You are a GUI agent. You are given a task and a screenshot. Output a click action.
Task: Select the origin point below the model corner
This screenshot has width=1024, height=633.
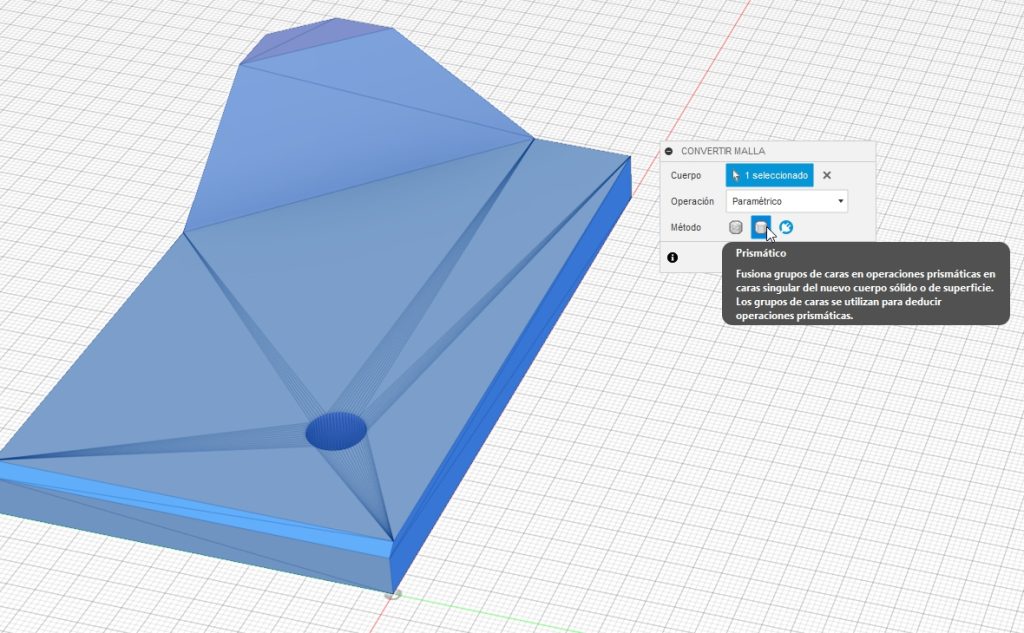click(x=393, y=595)
